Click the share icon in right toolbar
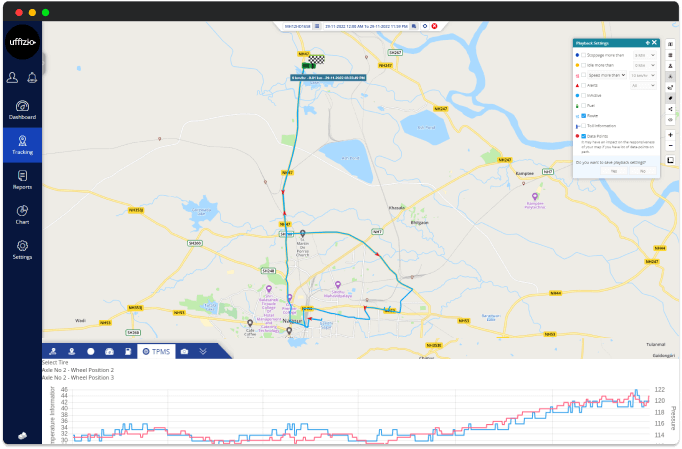The image size is (682, 449). pyautogui.click(x=670, y=109)
